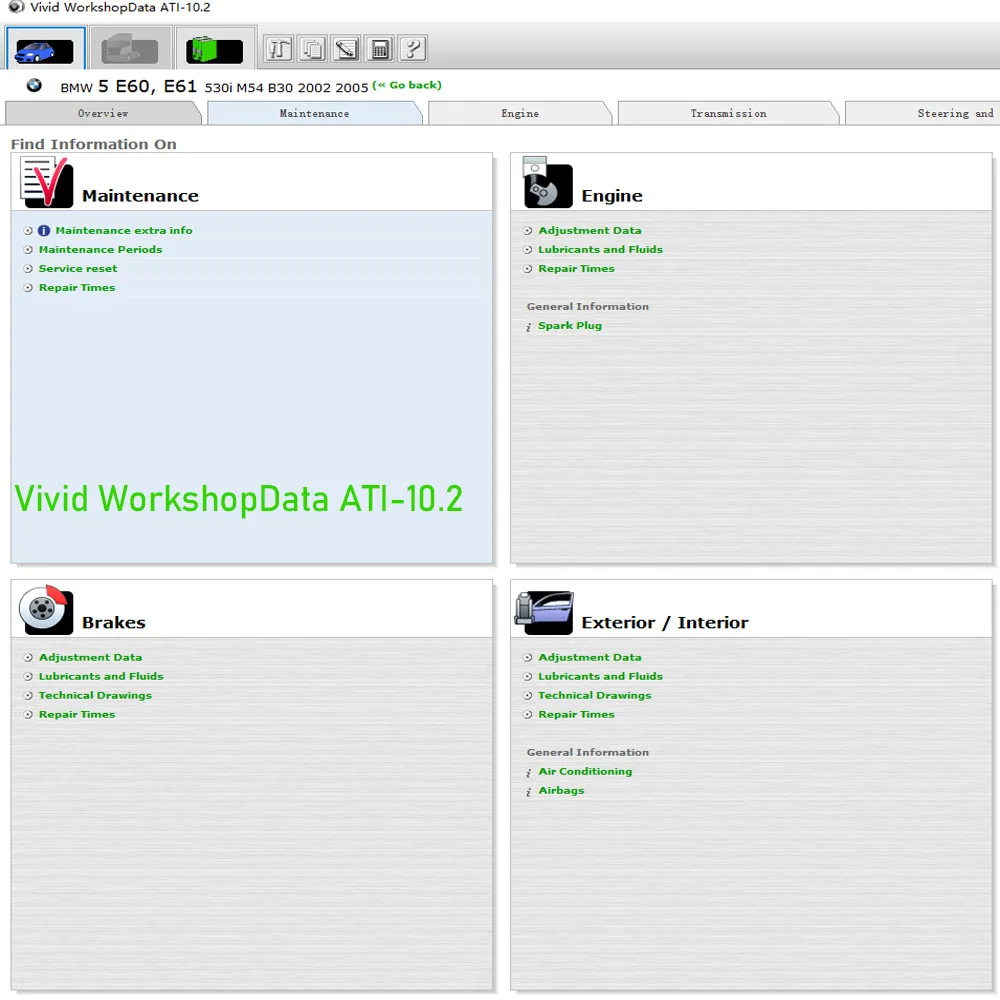Image resolution: width=1000 pixels, height=1000 pixels.
Task: Click the blue info icon beside Maintenance extra info
Action: [x=44, y=231]
